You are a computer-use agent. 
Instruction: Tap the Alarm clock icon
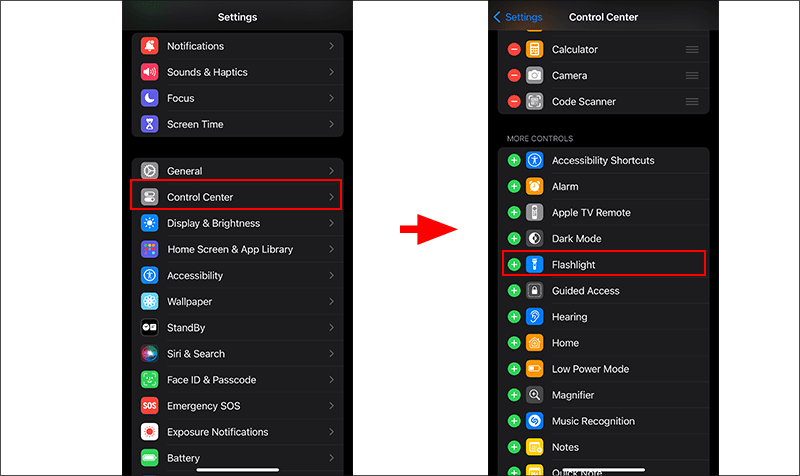[534, 186]
